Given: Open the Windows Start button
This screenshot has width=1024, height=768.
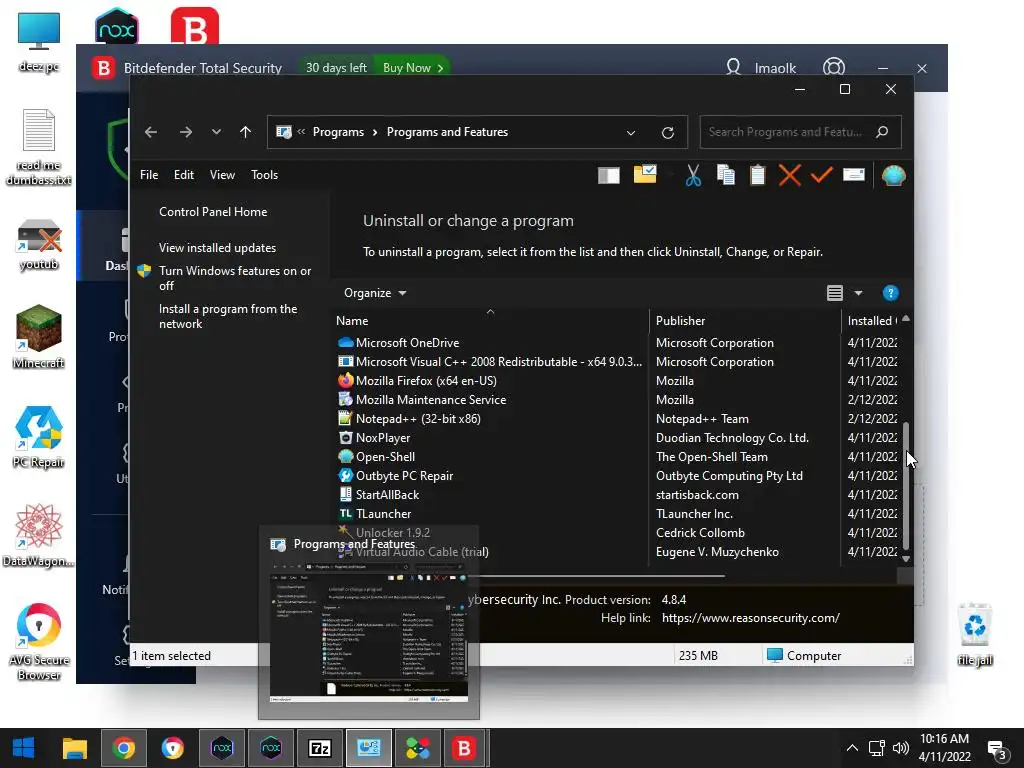Looking at the screenshot, I should click(24, 748).
